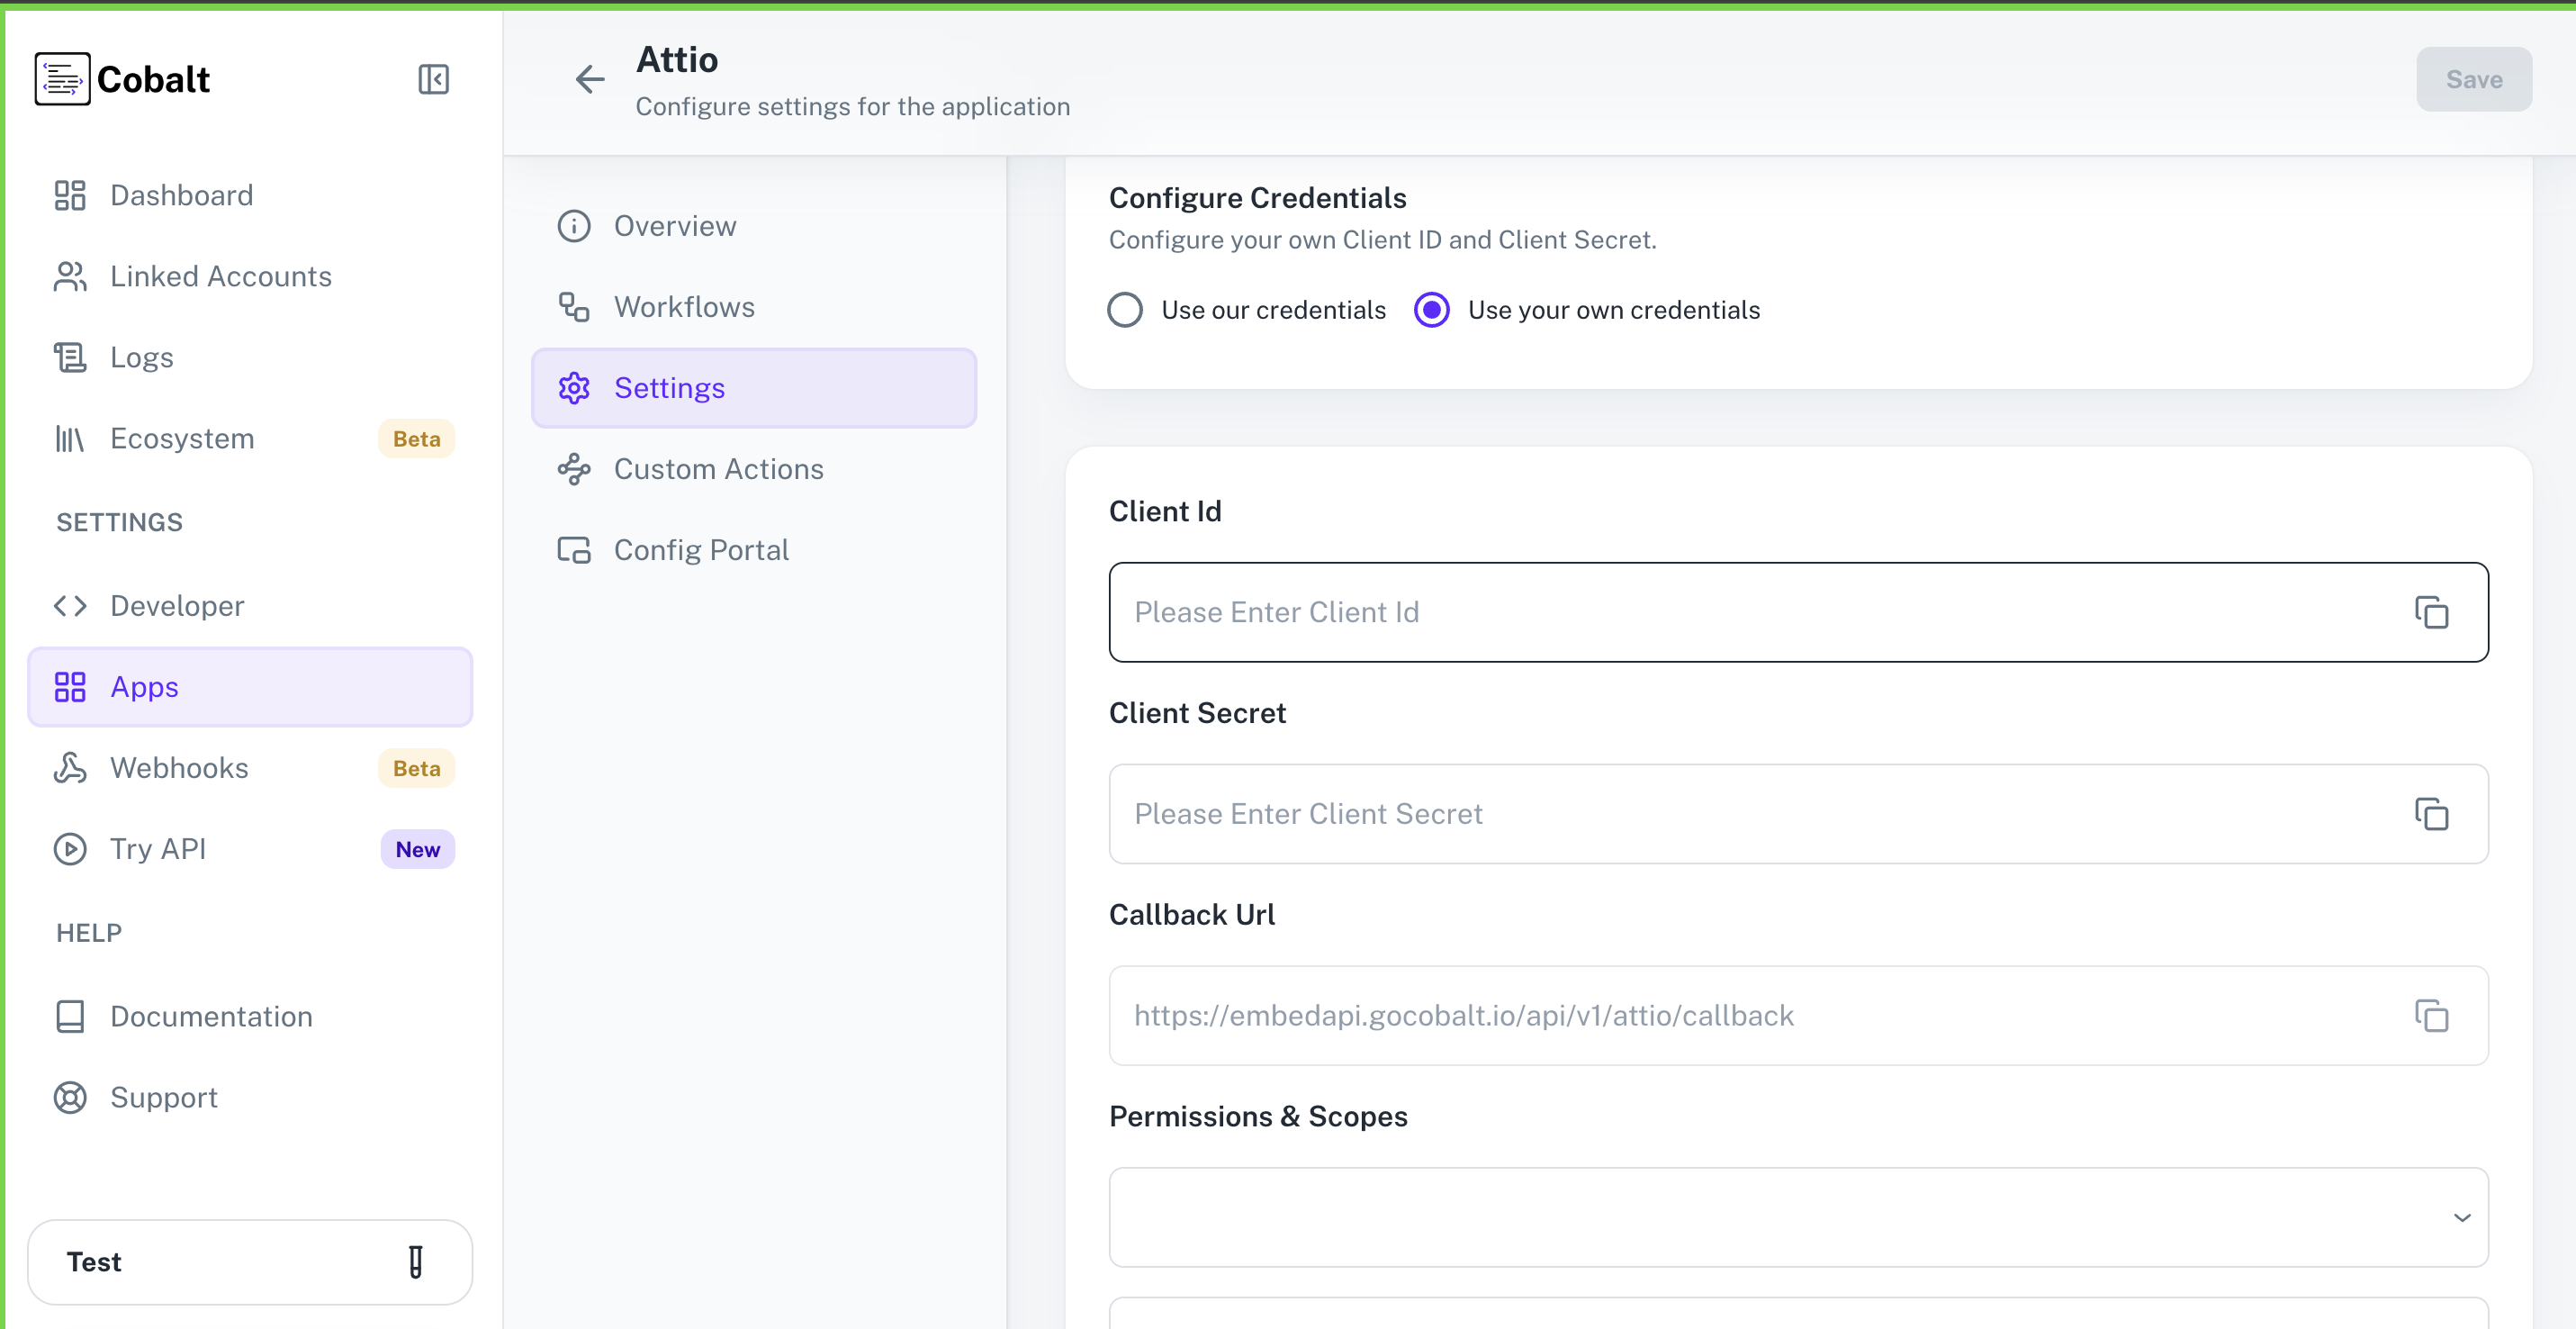Click the Webhooks icon
Screen dimensions: 2576x1329
68,767
